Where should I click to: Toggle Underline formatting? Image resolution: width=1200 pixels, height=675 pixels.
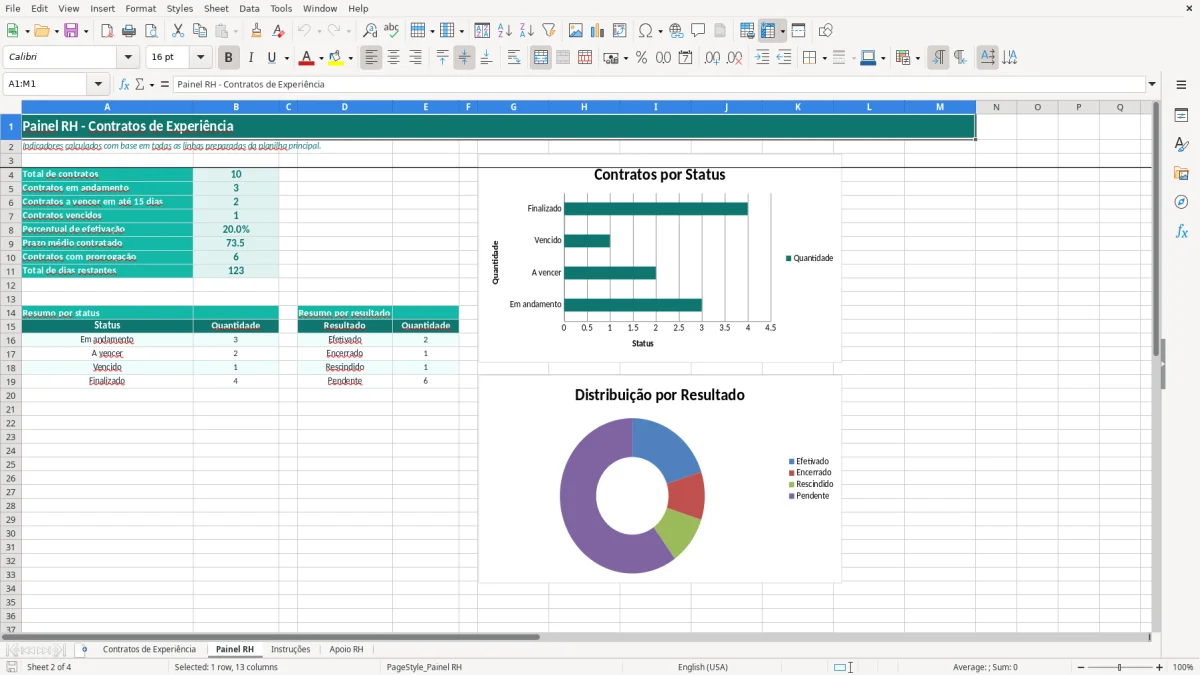(271, 58)
